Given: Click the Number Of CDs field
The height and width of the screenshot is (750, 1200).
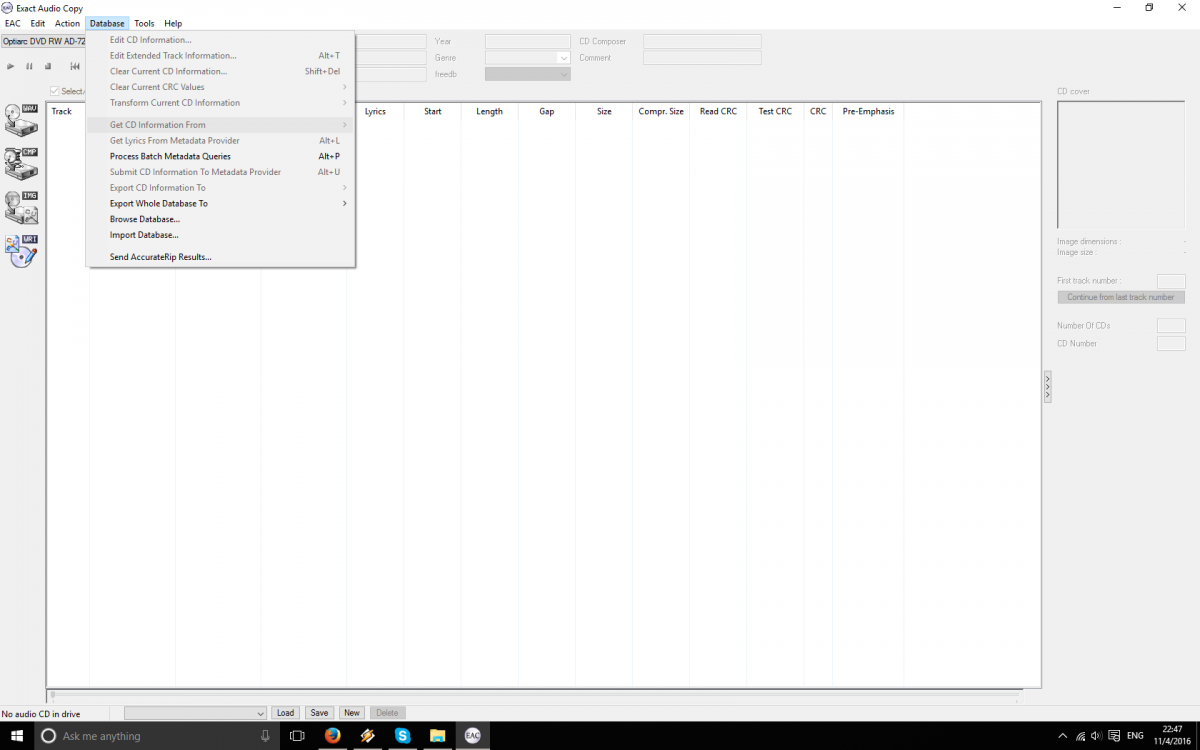Looking at the screenshot, I should 1171,326.
